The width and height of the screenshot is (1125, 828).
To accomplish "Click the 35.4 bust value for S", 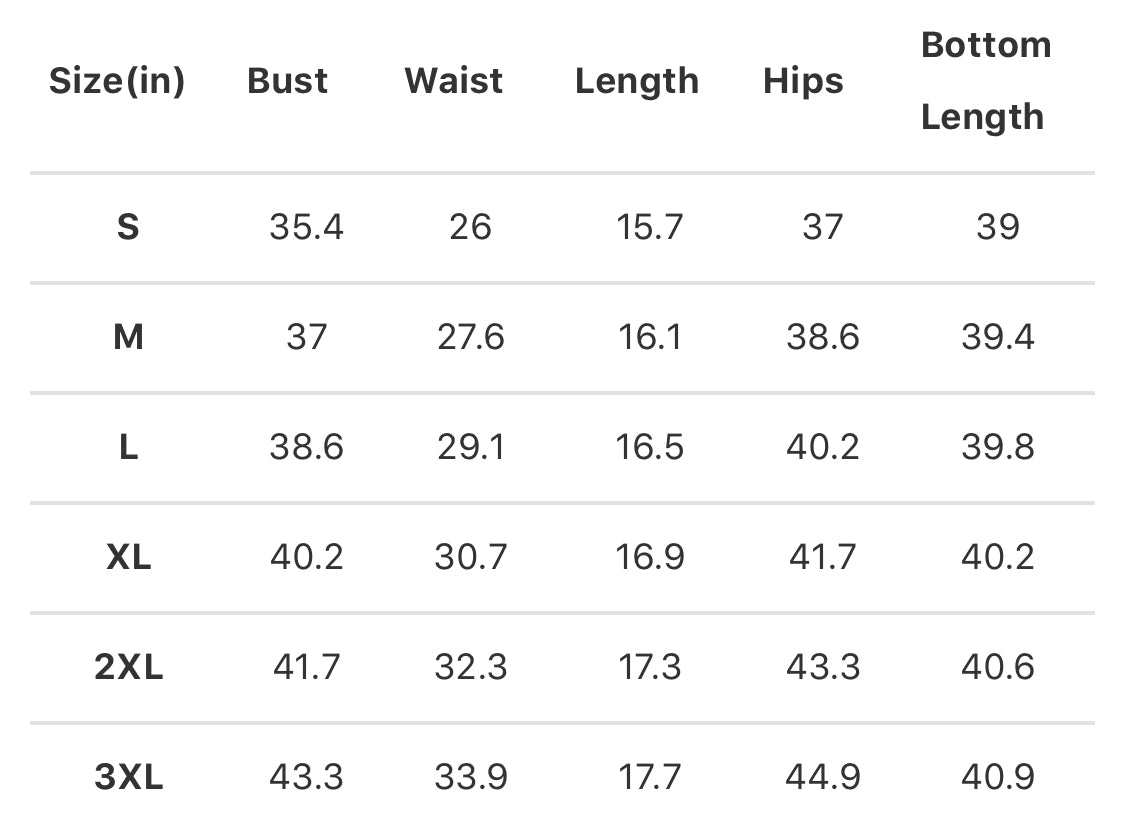I will click(x=306, y=227).
